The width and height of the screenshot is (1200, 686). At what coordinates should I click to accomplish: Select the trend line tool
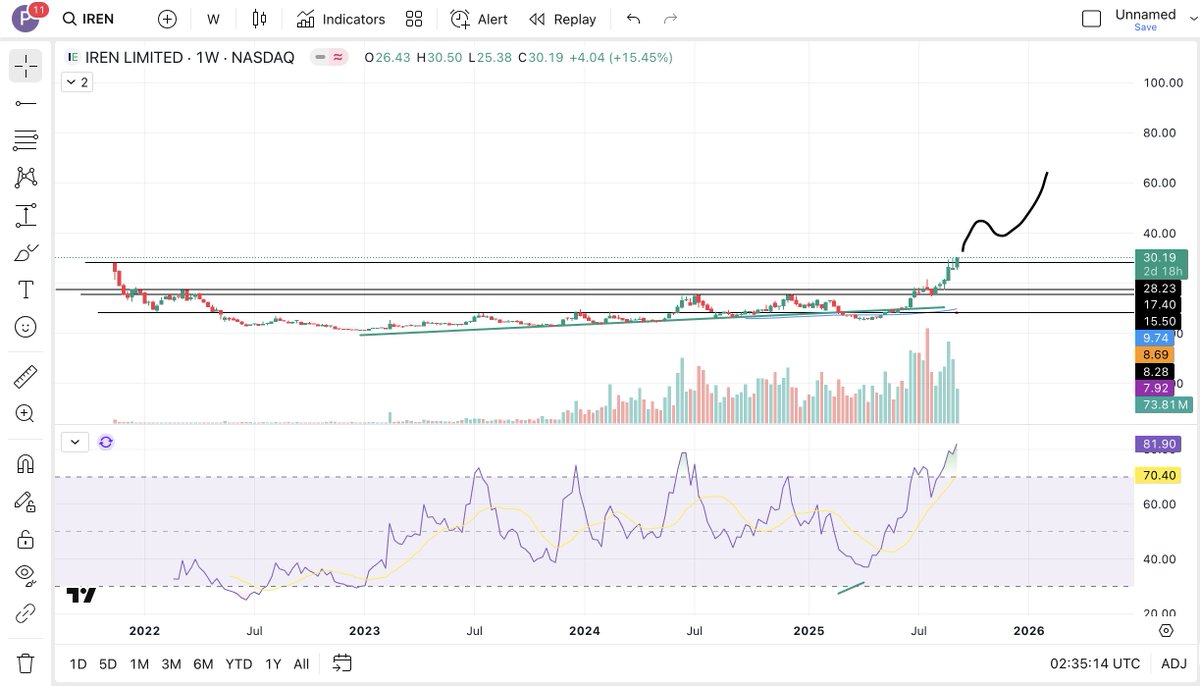point(26,103)
